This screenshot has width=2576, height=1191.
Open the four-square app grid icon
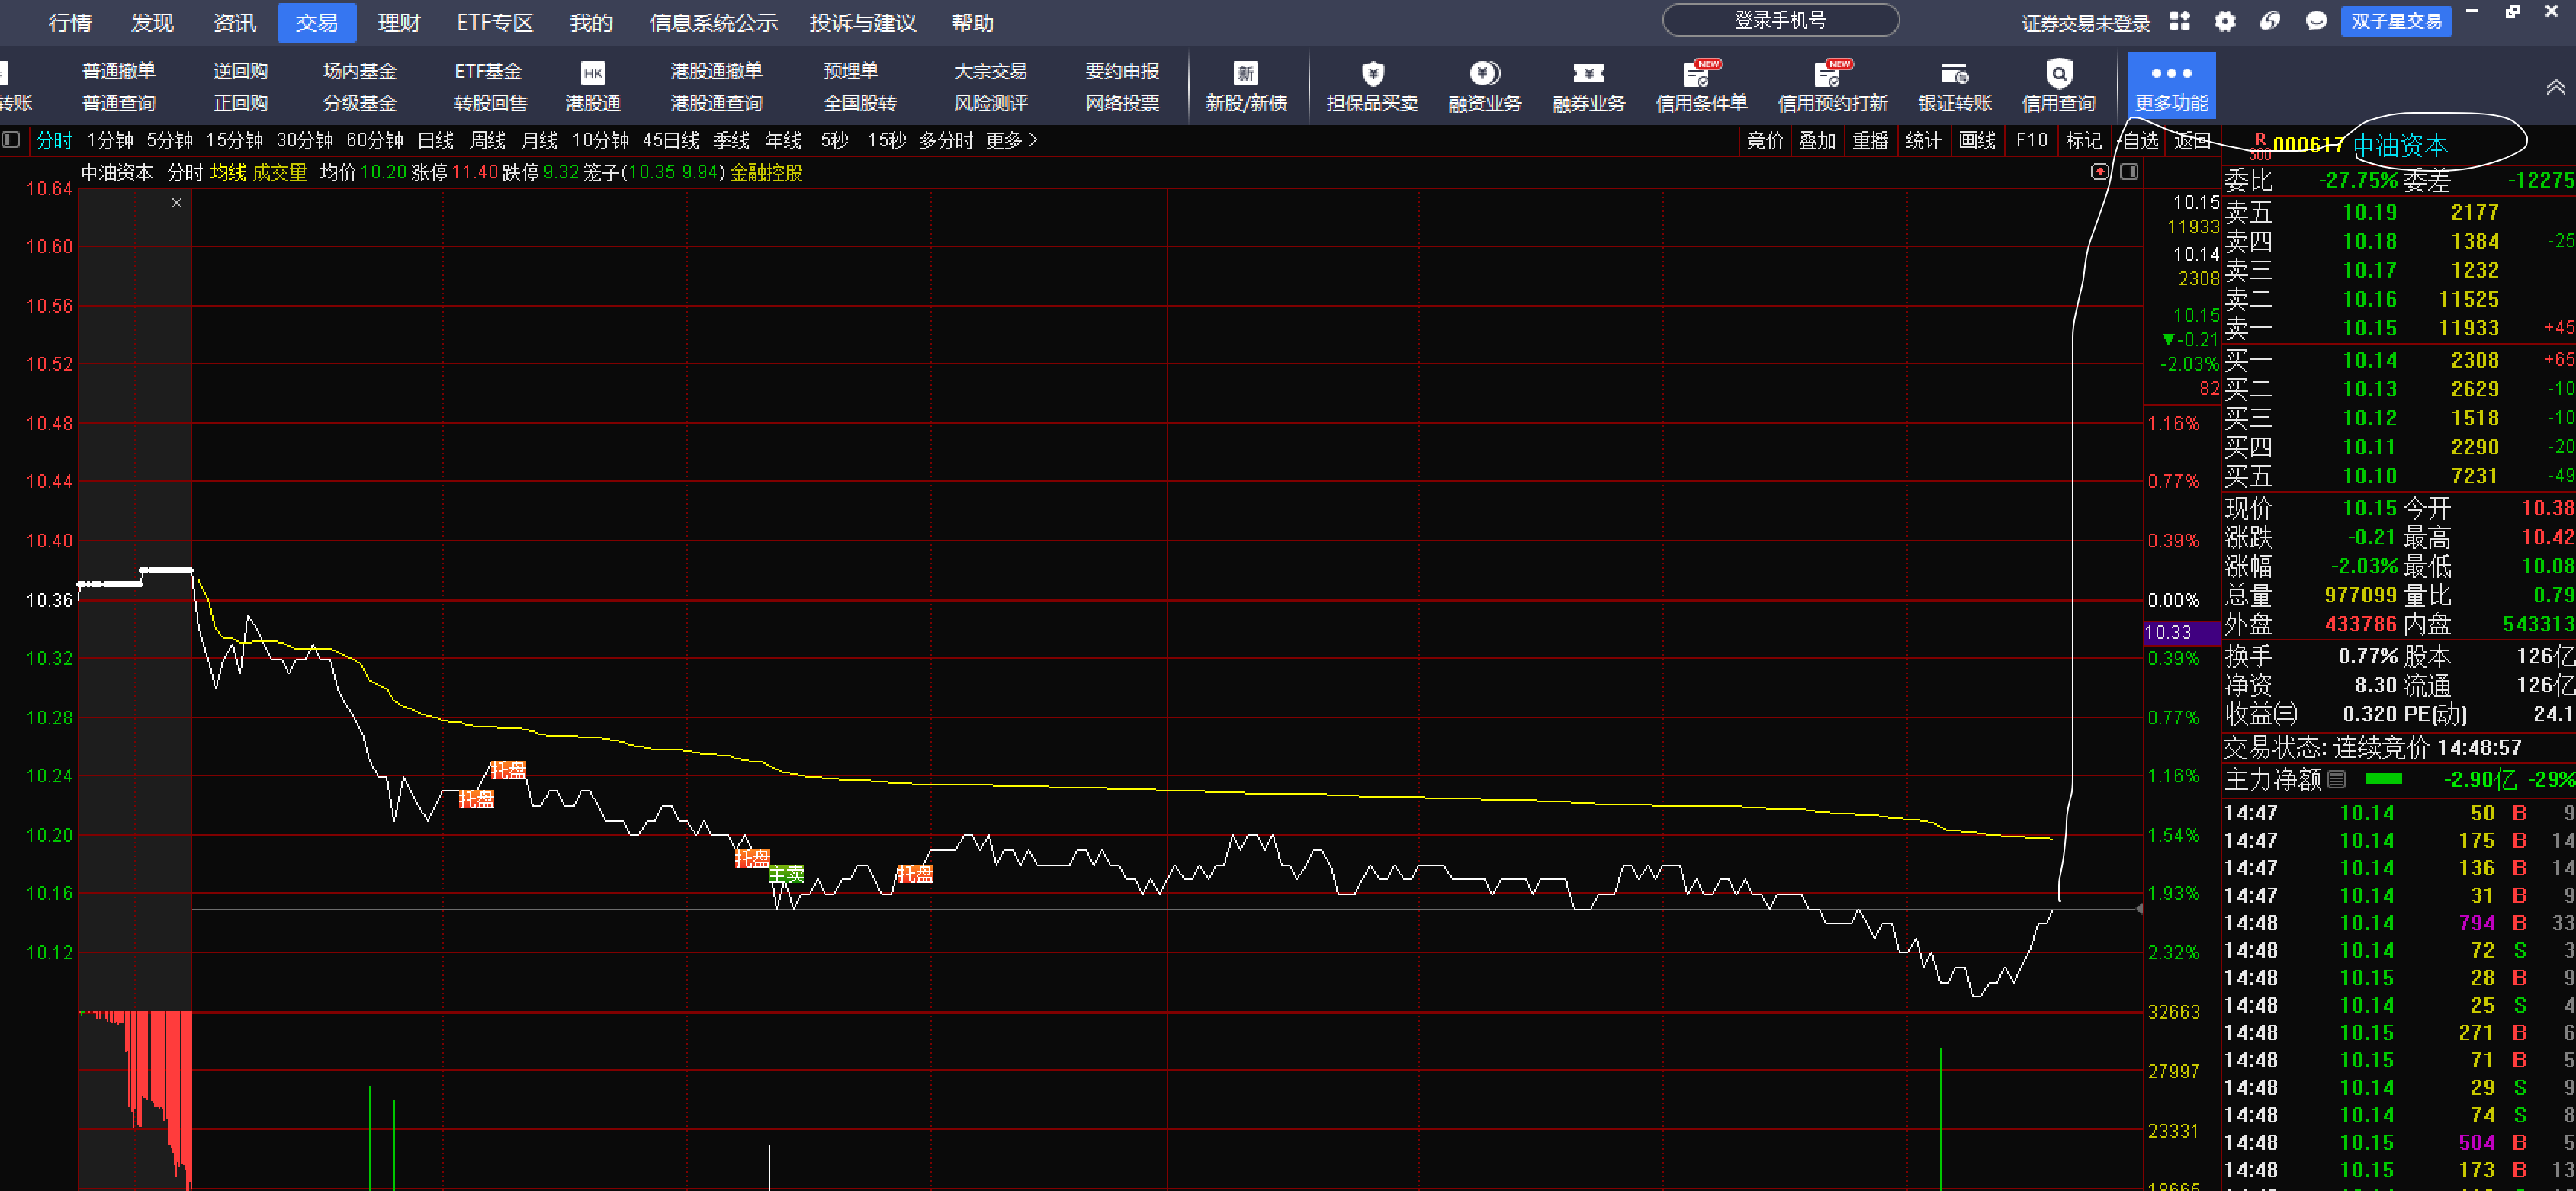coord(2180,22)
